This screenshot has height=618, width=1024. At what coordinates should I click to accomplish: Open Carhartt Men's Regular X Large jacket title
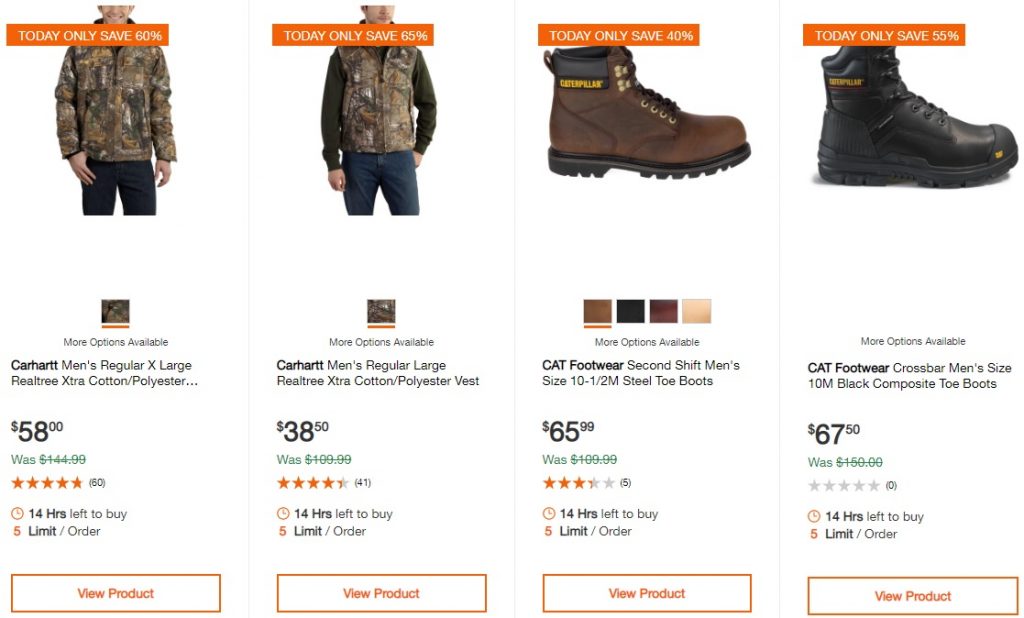[x=104, y=373]
